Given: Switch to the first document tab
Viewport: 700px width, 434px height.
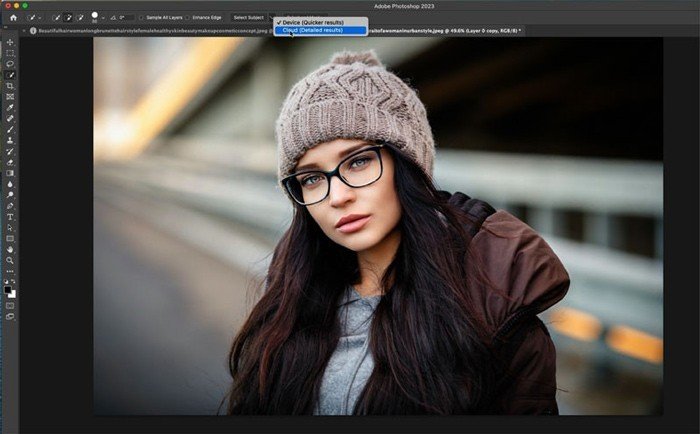Looking at the screenshot, I should (x=150, y=31).
